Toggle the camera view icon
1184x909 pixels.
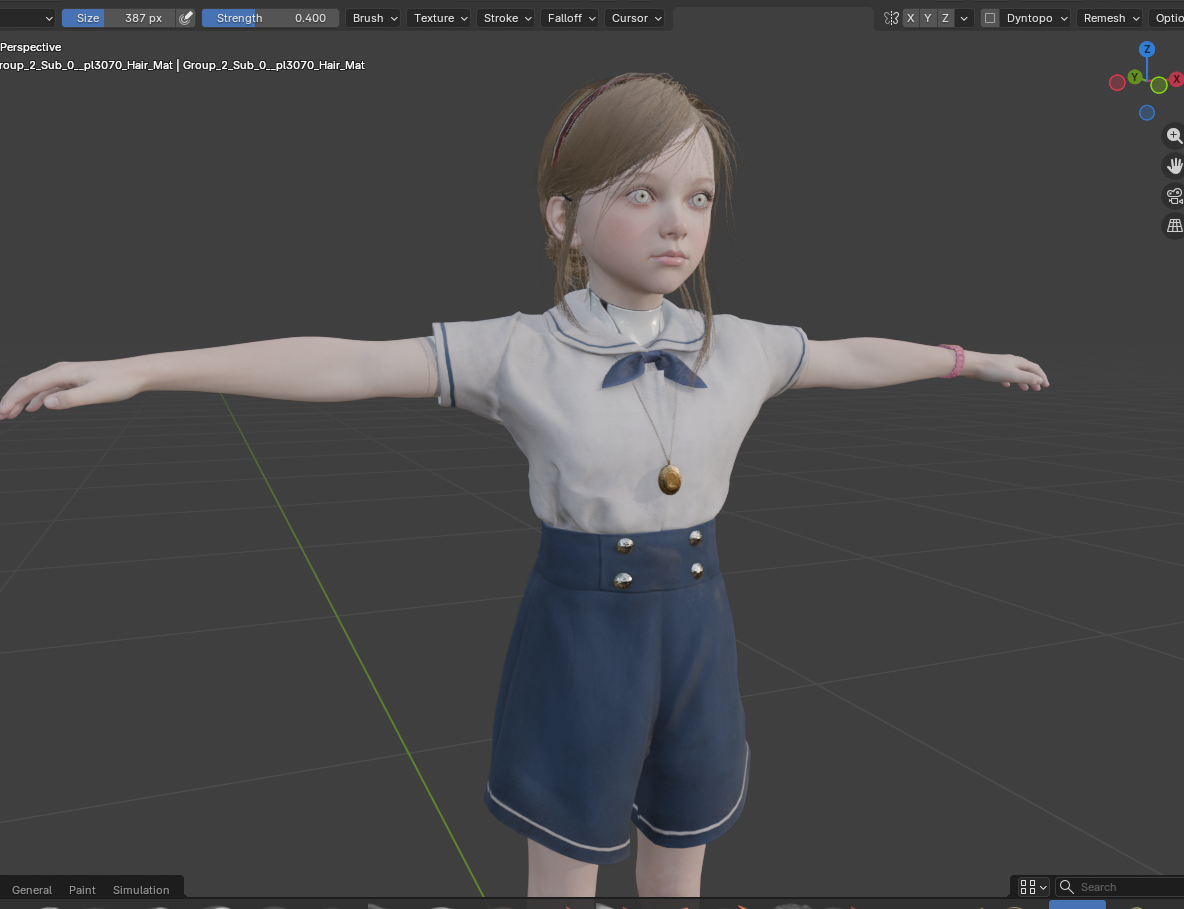click(1173, 196)
